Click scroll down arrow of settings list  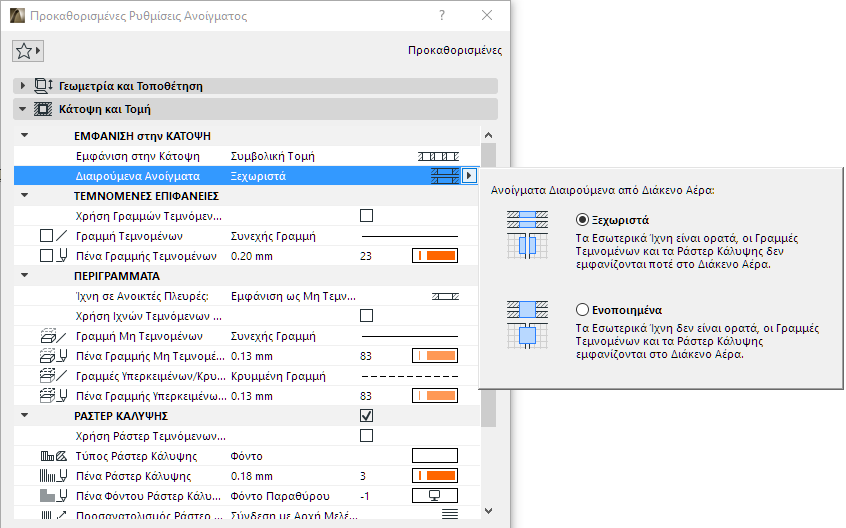[x=488, y=511]
